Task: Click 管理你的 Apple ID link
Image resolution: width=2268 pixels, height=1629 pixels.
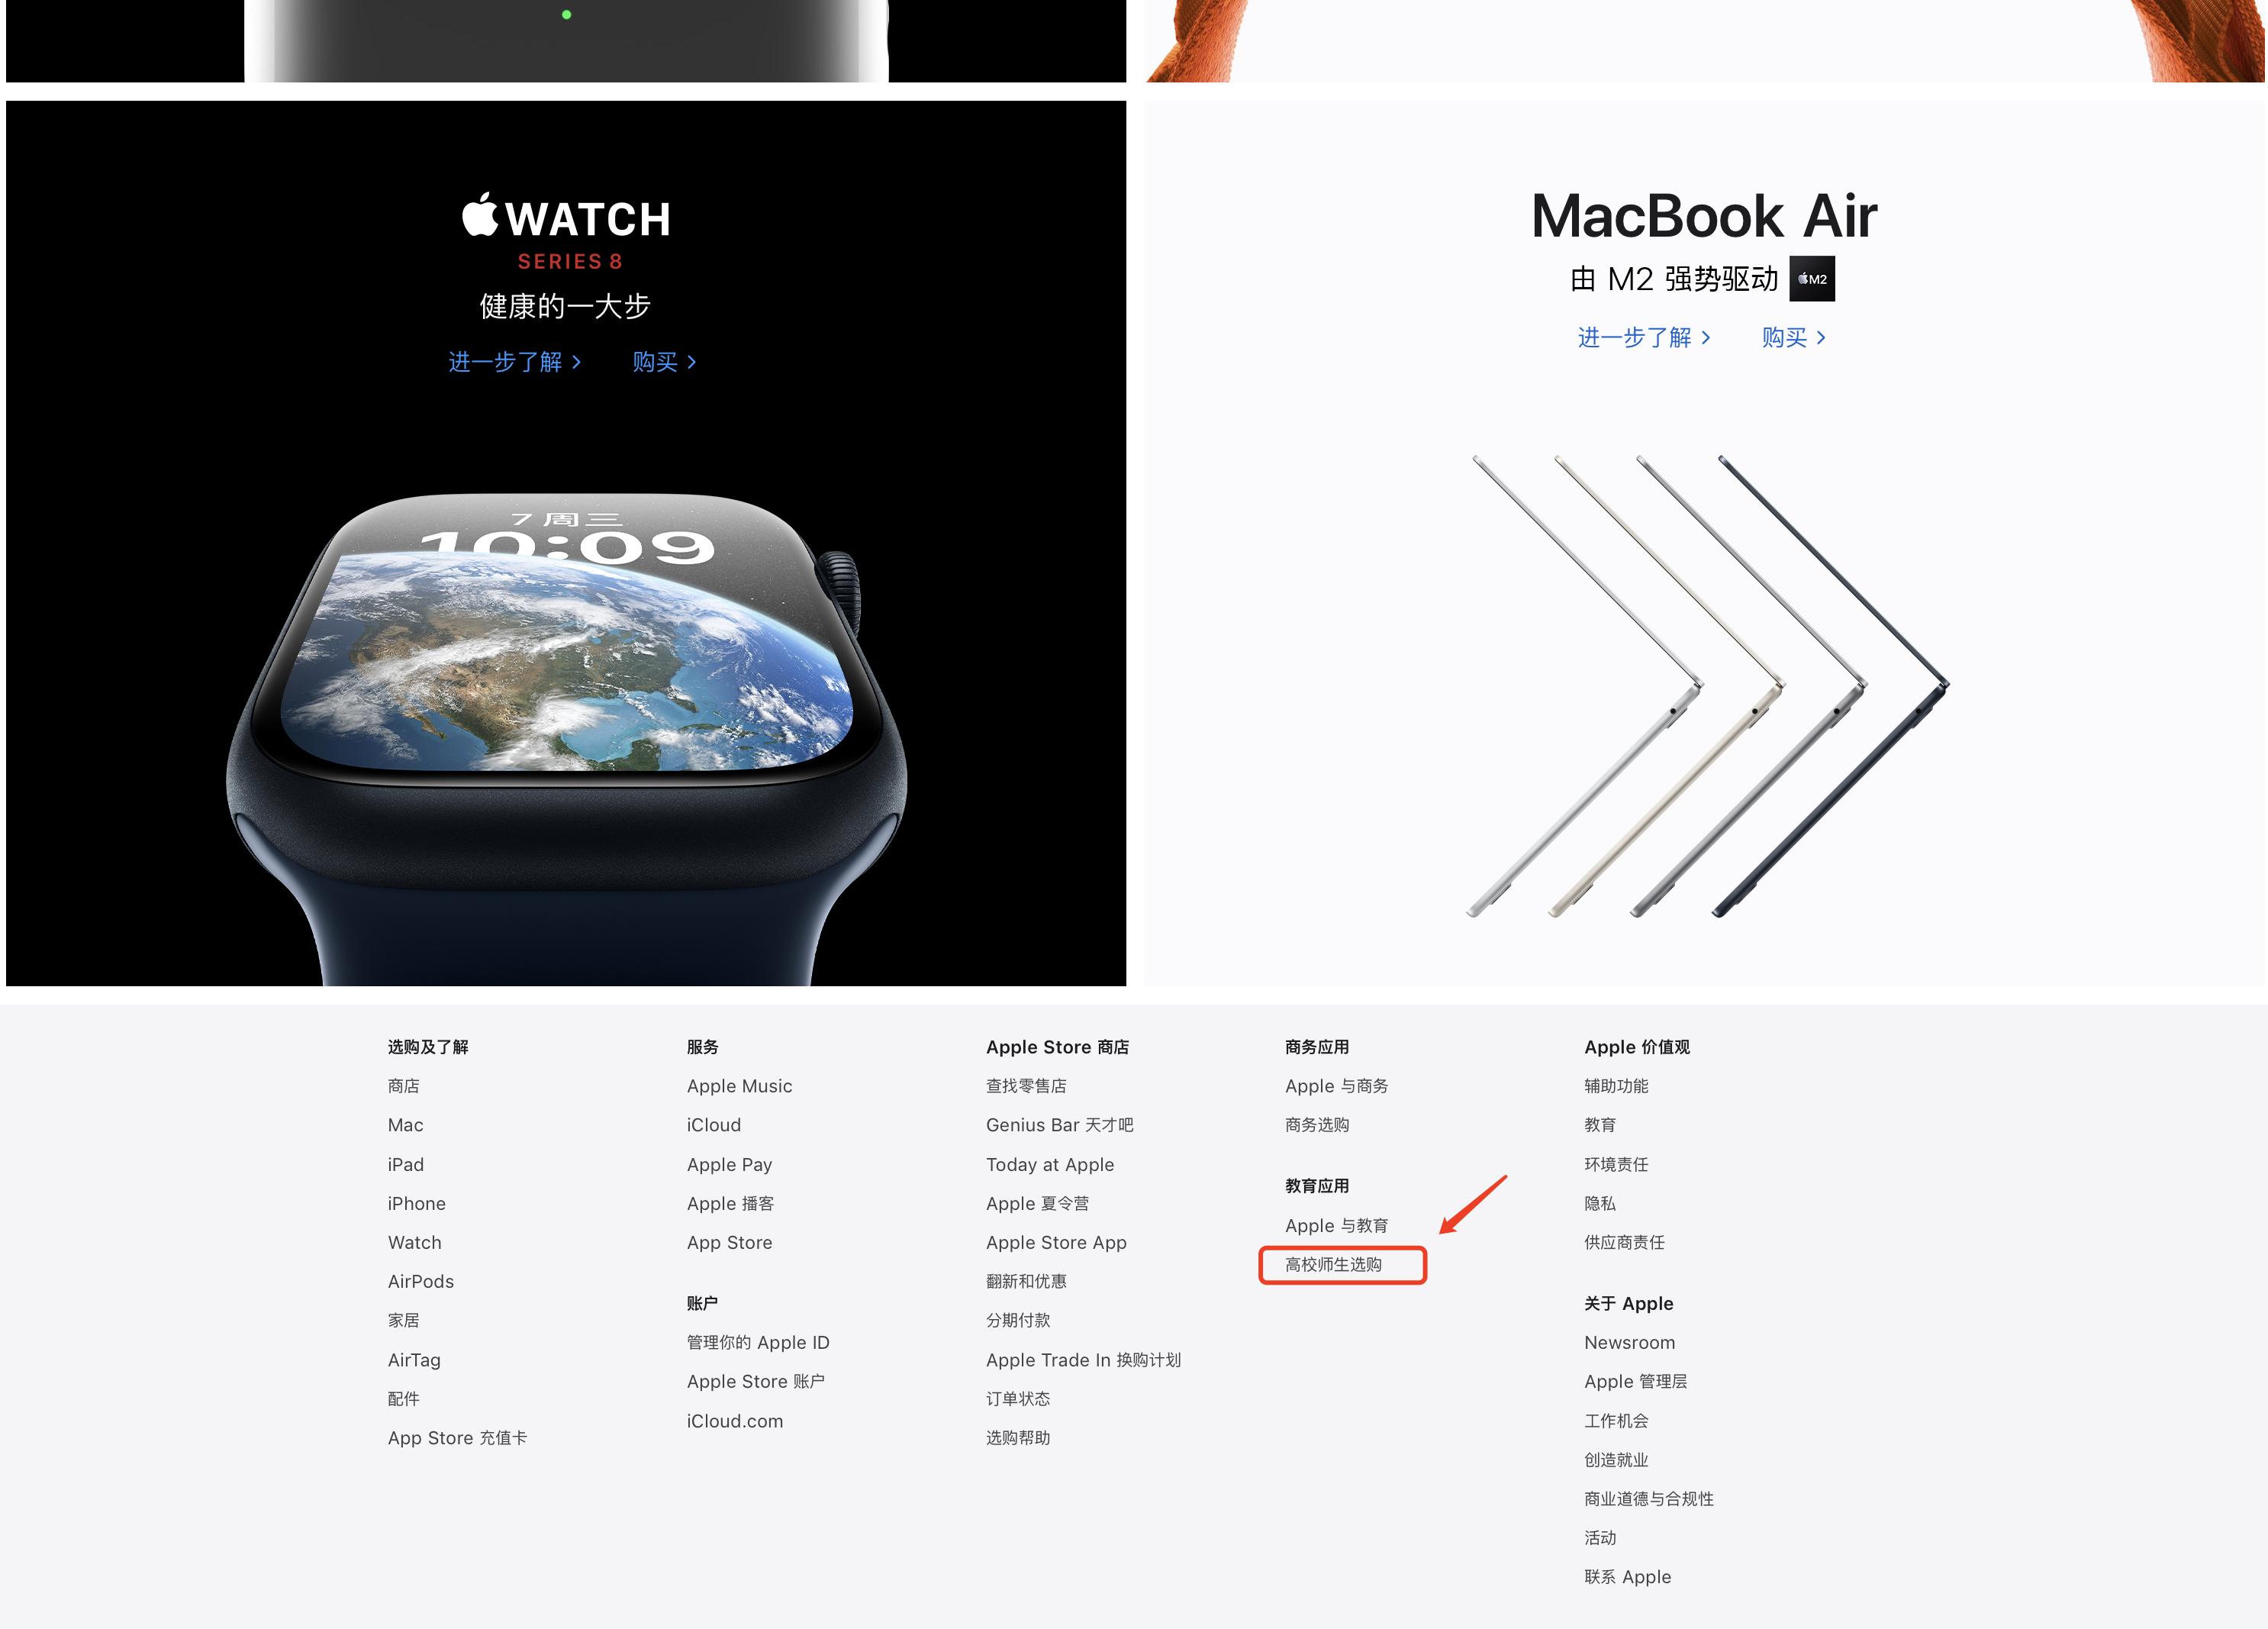Action: 758,1343
